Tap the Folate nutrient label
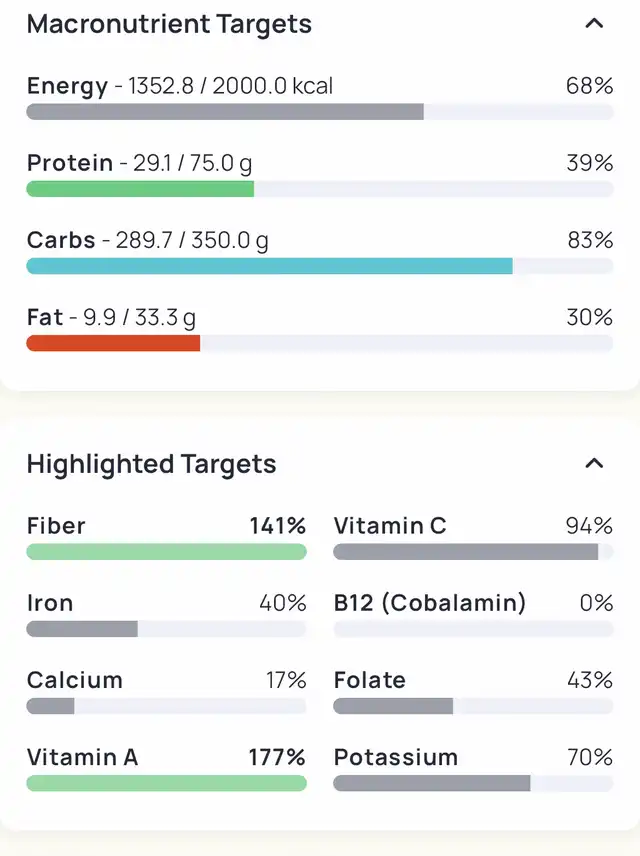 [x=370, y=680]
